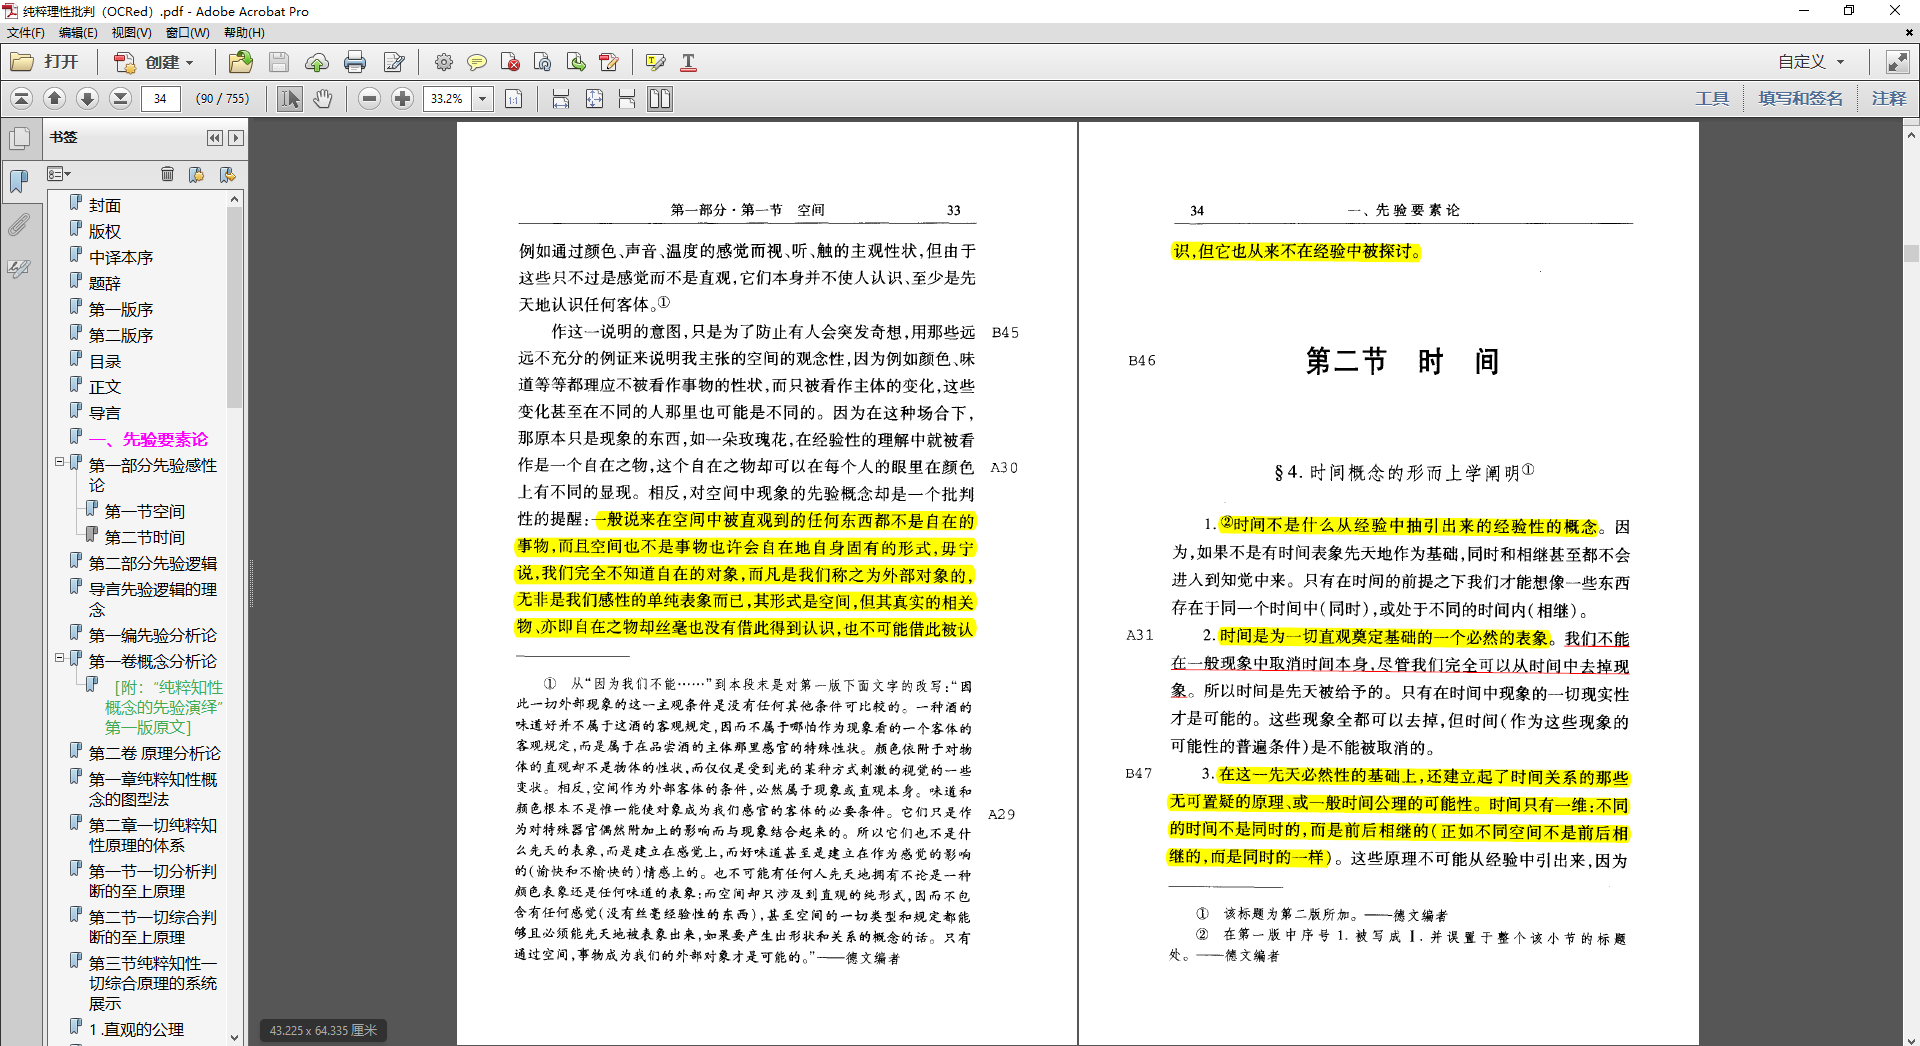
Task: Toggle the Bookmarks navigation panel button
Action: [19, 181]
